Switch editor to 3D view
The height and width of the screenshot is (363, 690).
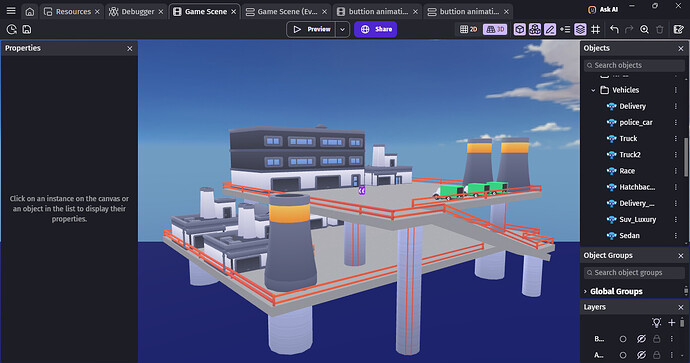(x=495, y=29)
